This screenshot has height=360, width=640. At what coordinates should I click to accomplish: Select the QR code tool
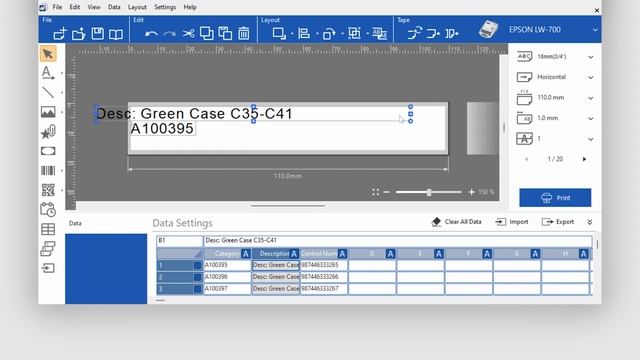[x=48, y=190]
